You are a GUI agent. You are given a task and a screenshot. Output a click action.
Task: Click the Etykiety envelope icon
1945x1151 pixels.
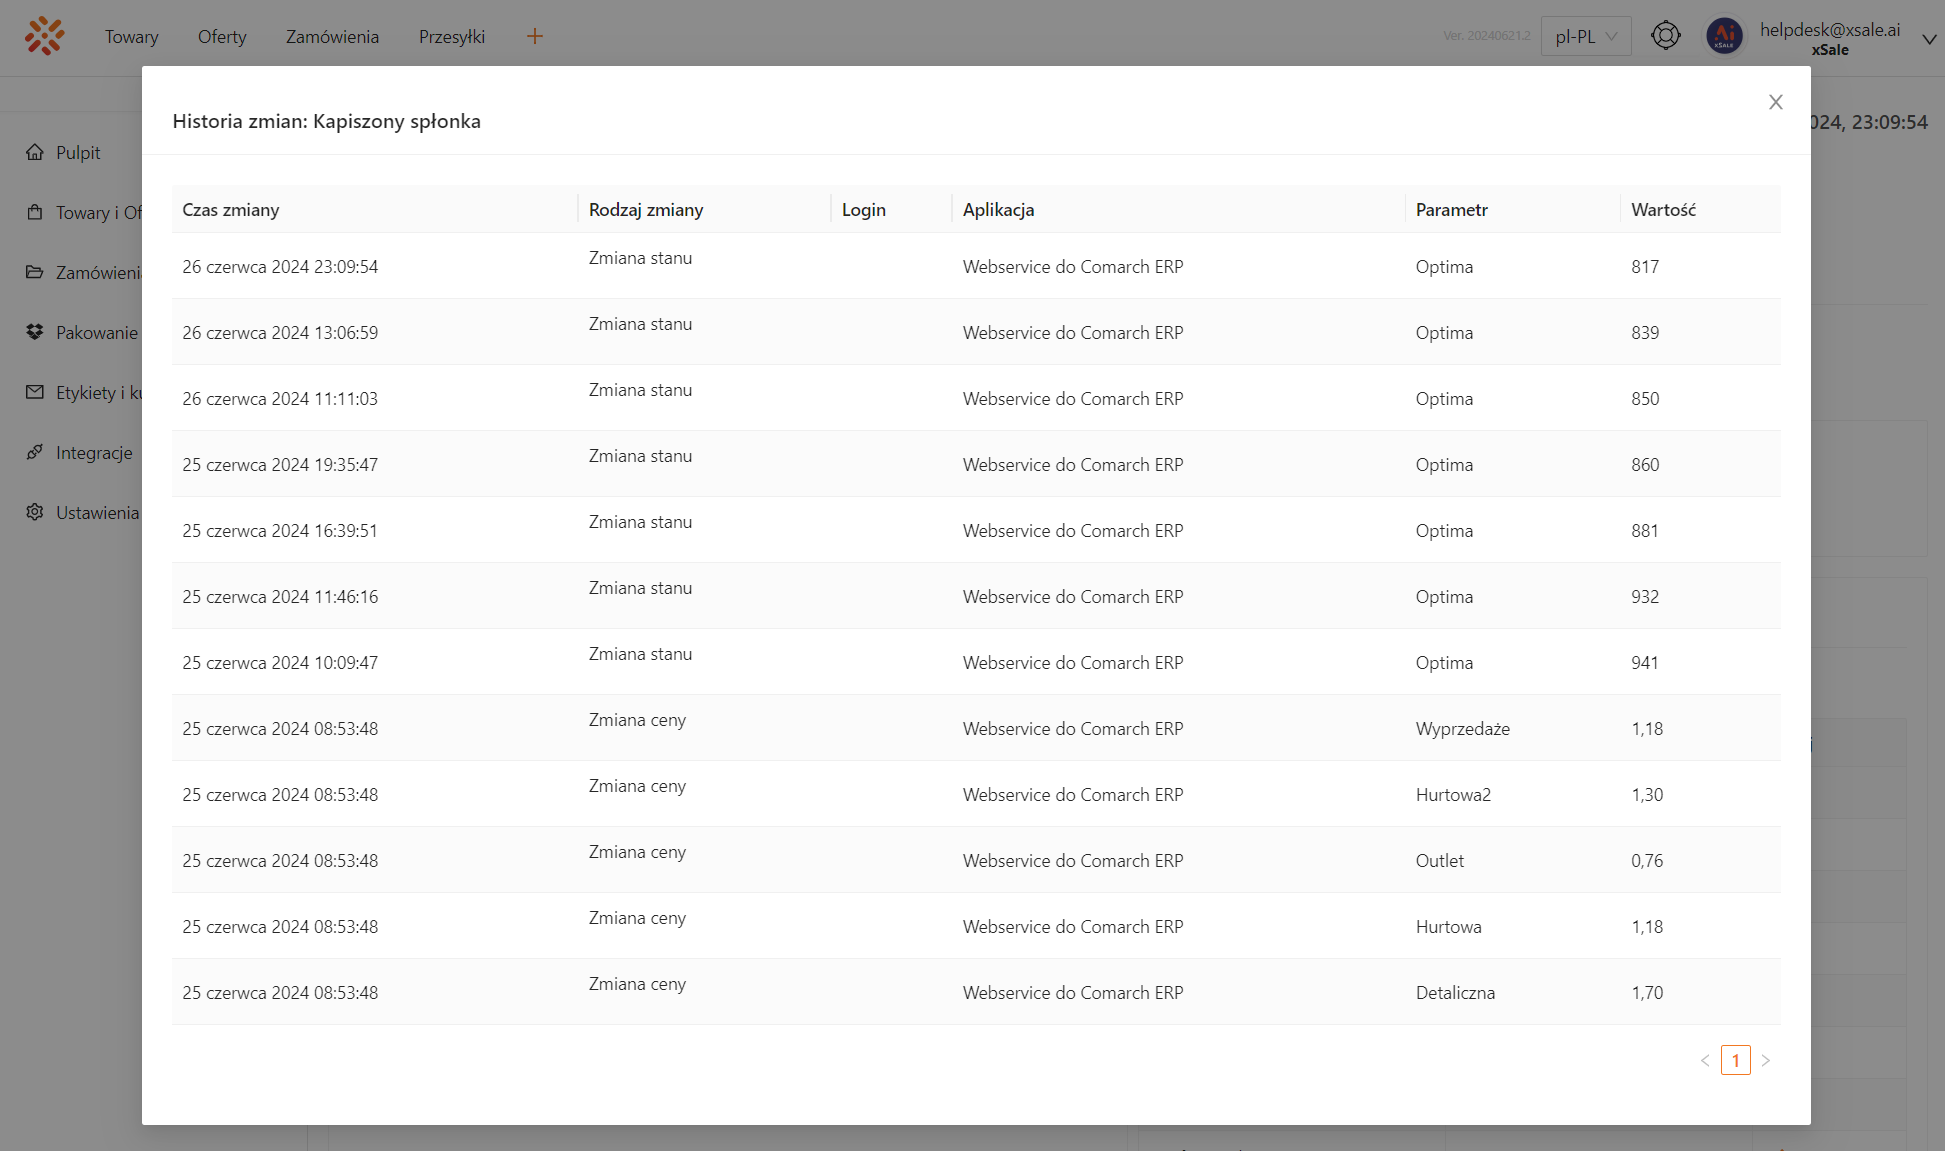tap(35, 392)
